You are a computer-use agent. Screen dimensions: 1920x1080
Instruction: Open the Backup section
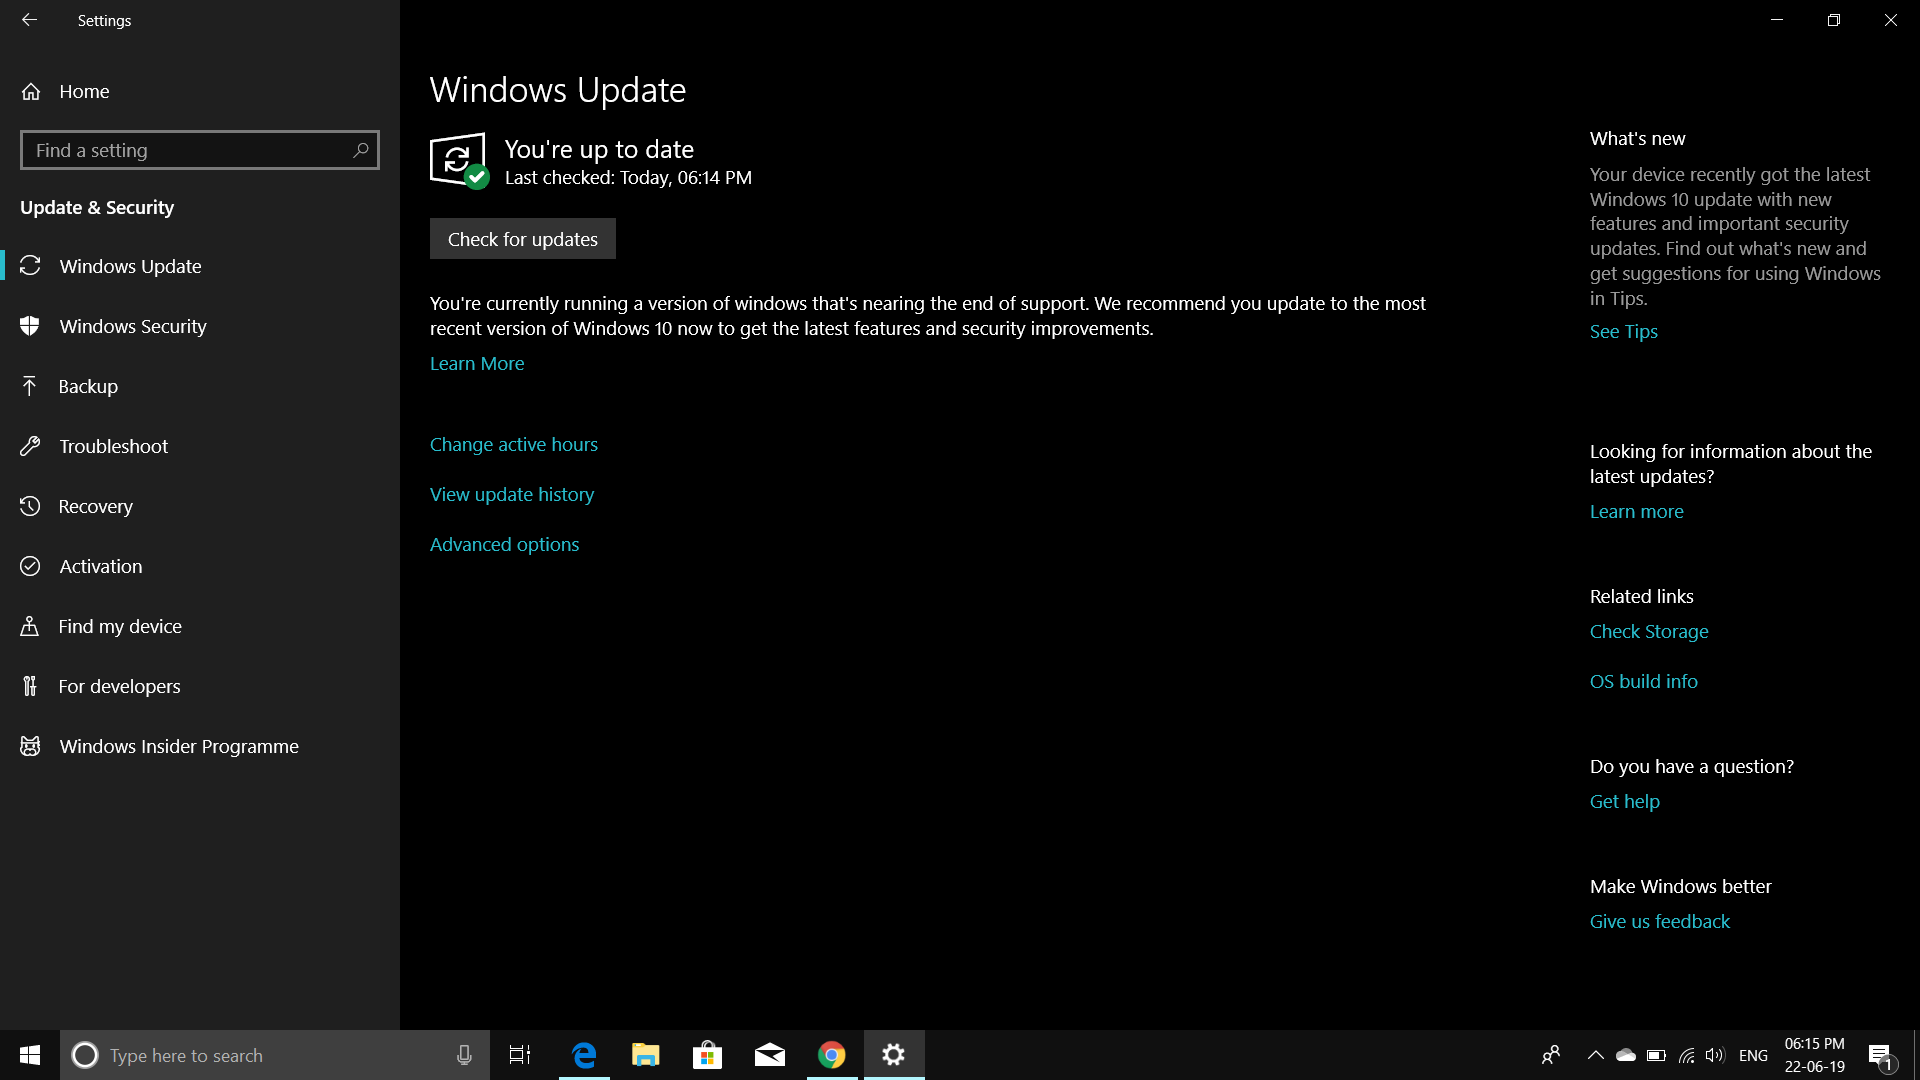(200, 386)
